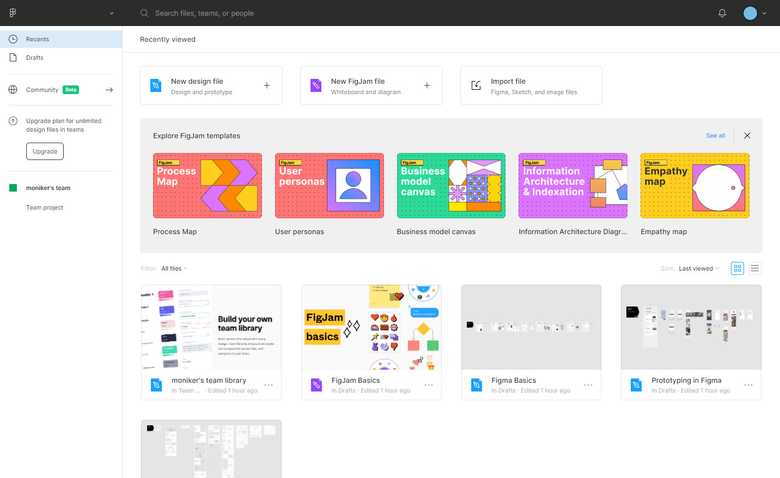
Task: Open the notifications bell
Action: coord(722,13)
